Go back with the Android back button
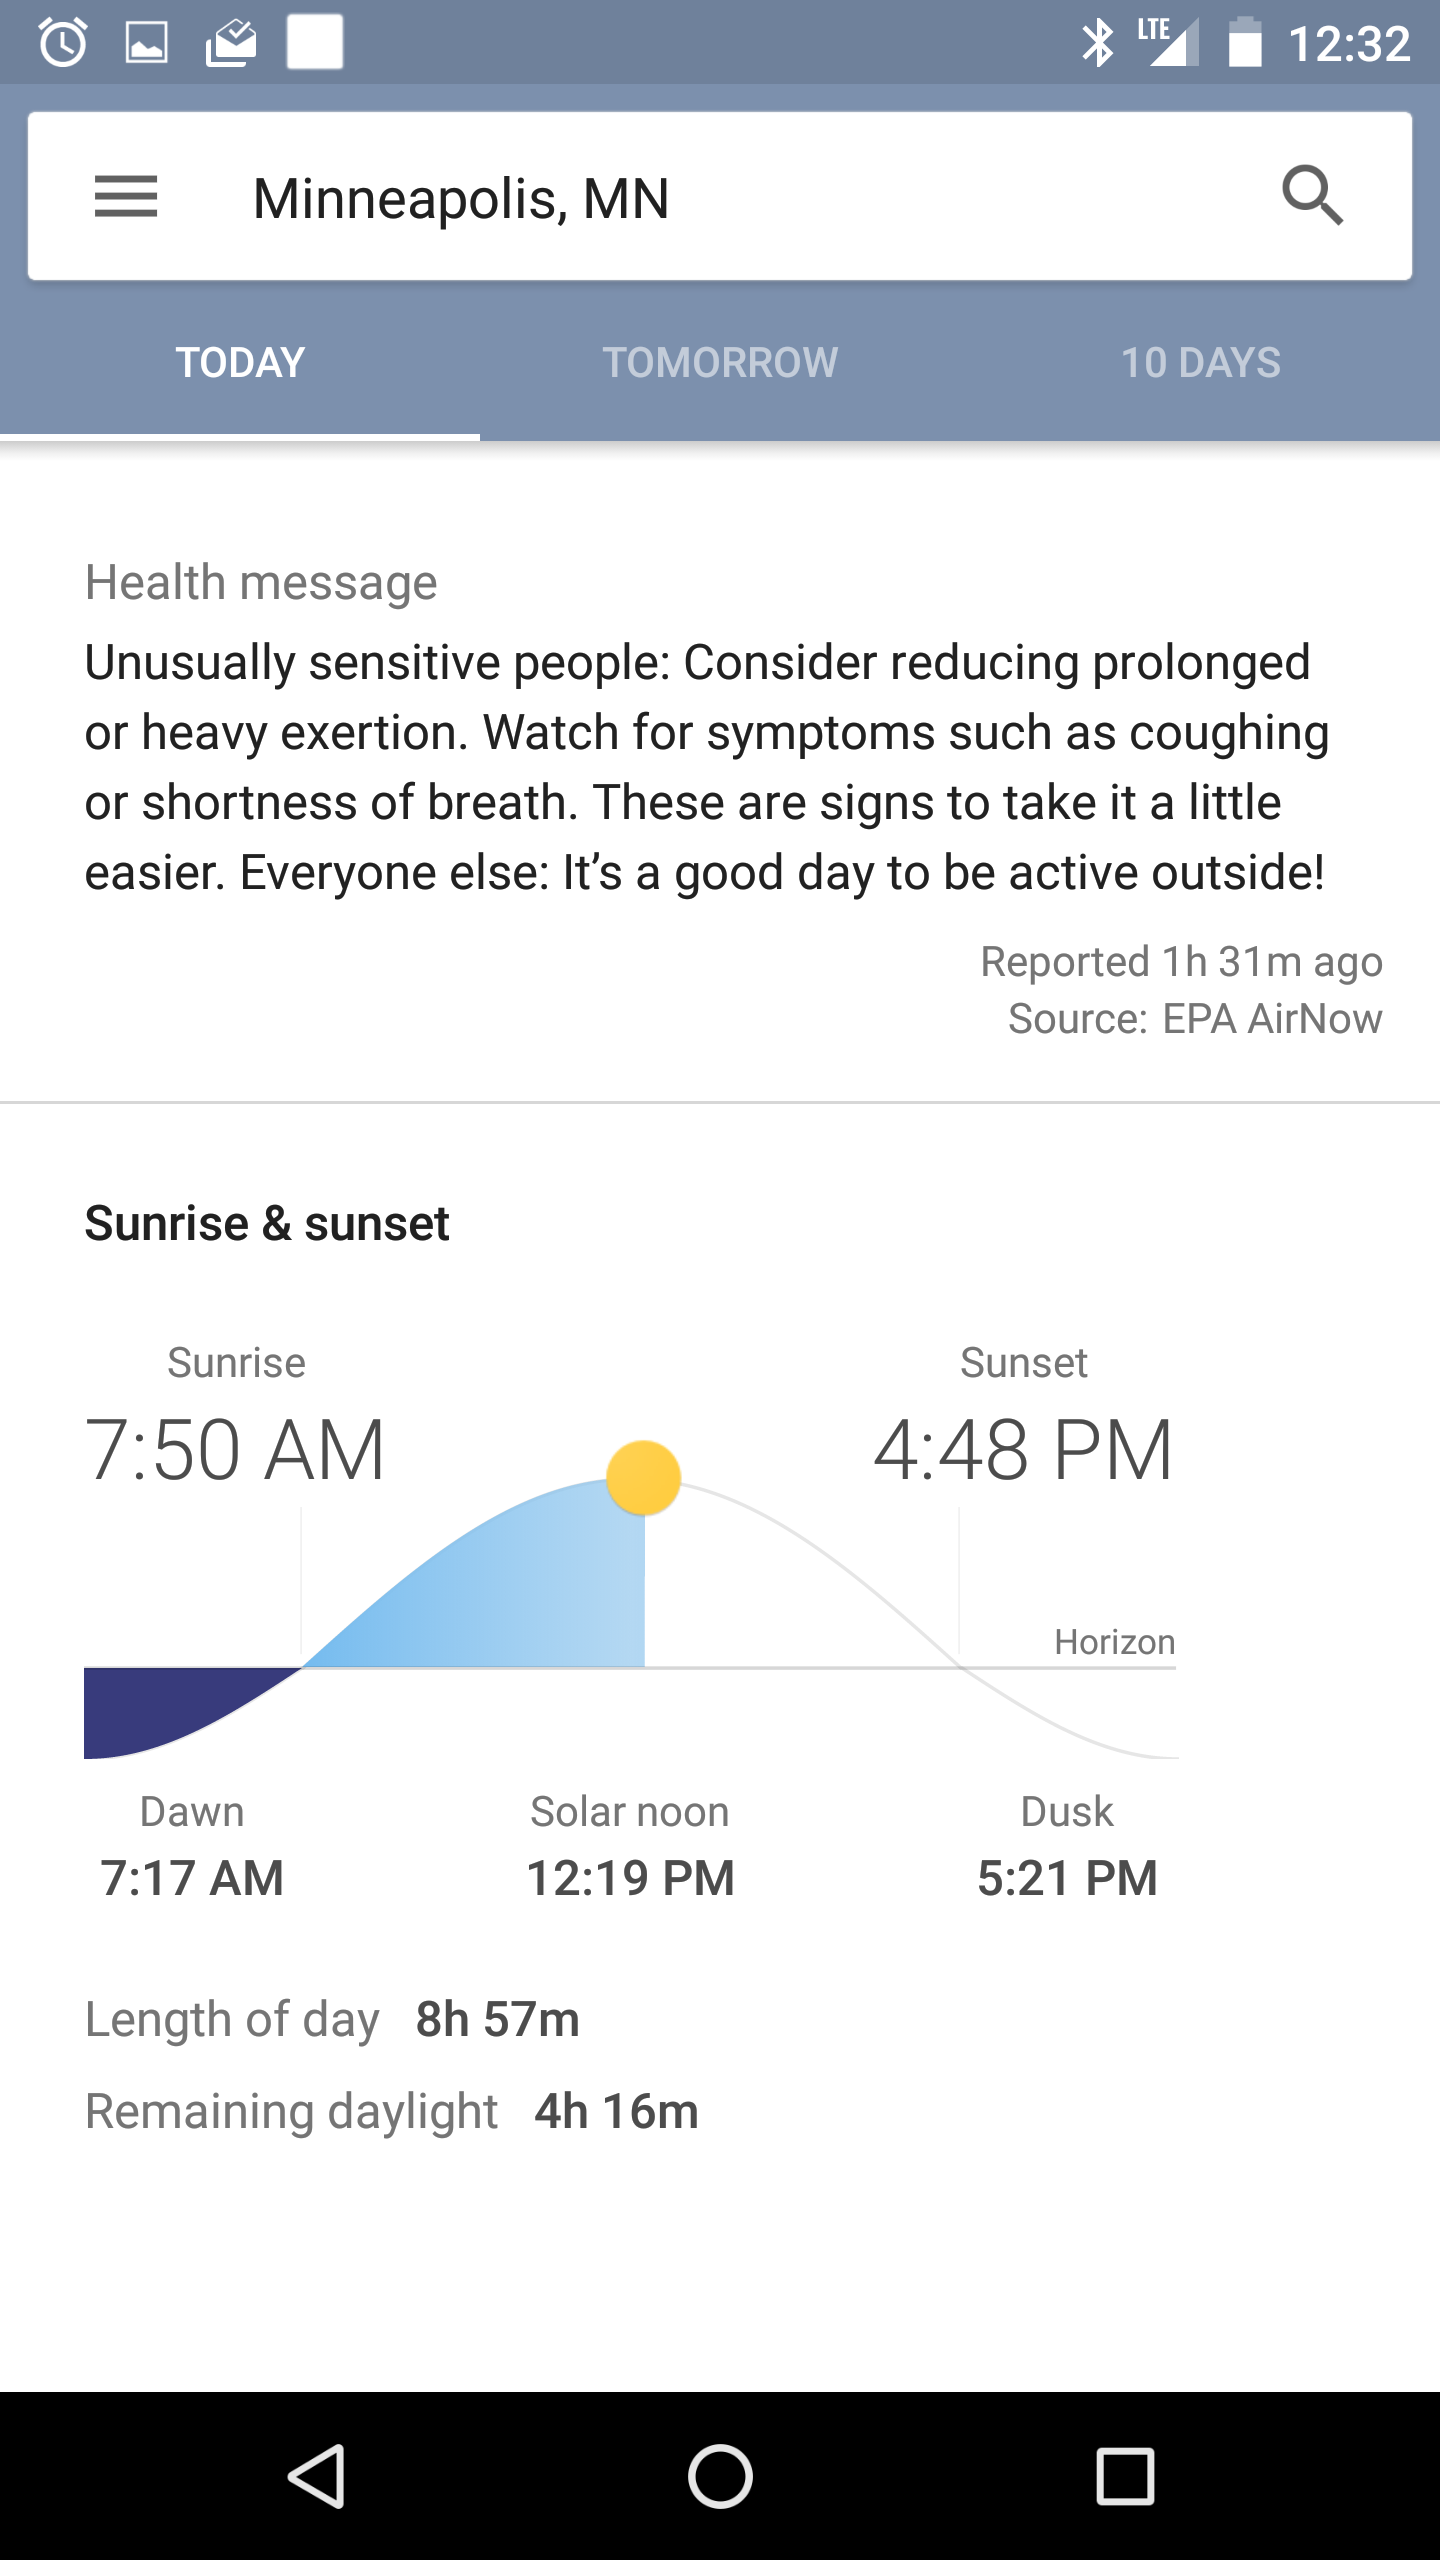Viewport: 1440px width, 2560px height. pyautogui.click(x=318, y=2476)
